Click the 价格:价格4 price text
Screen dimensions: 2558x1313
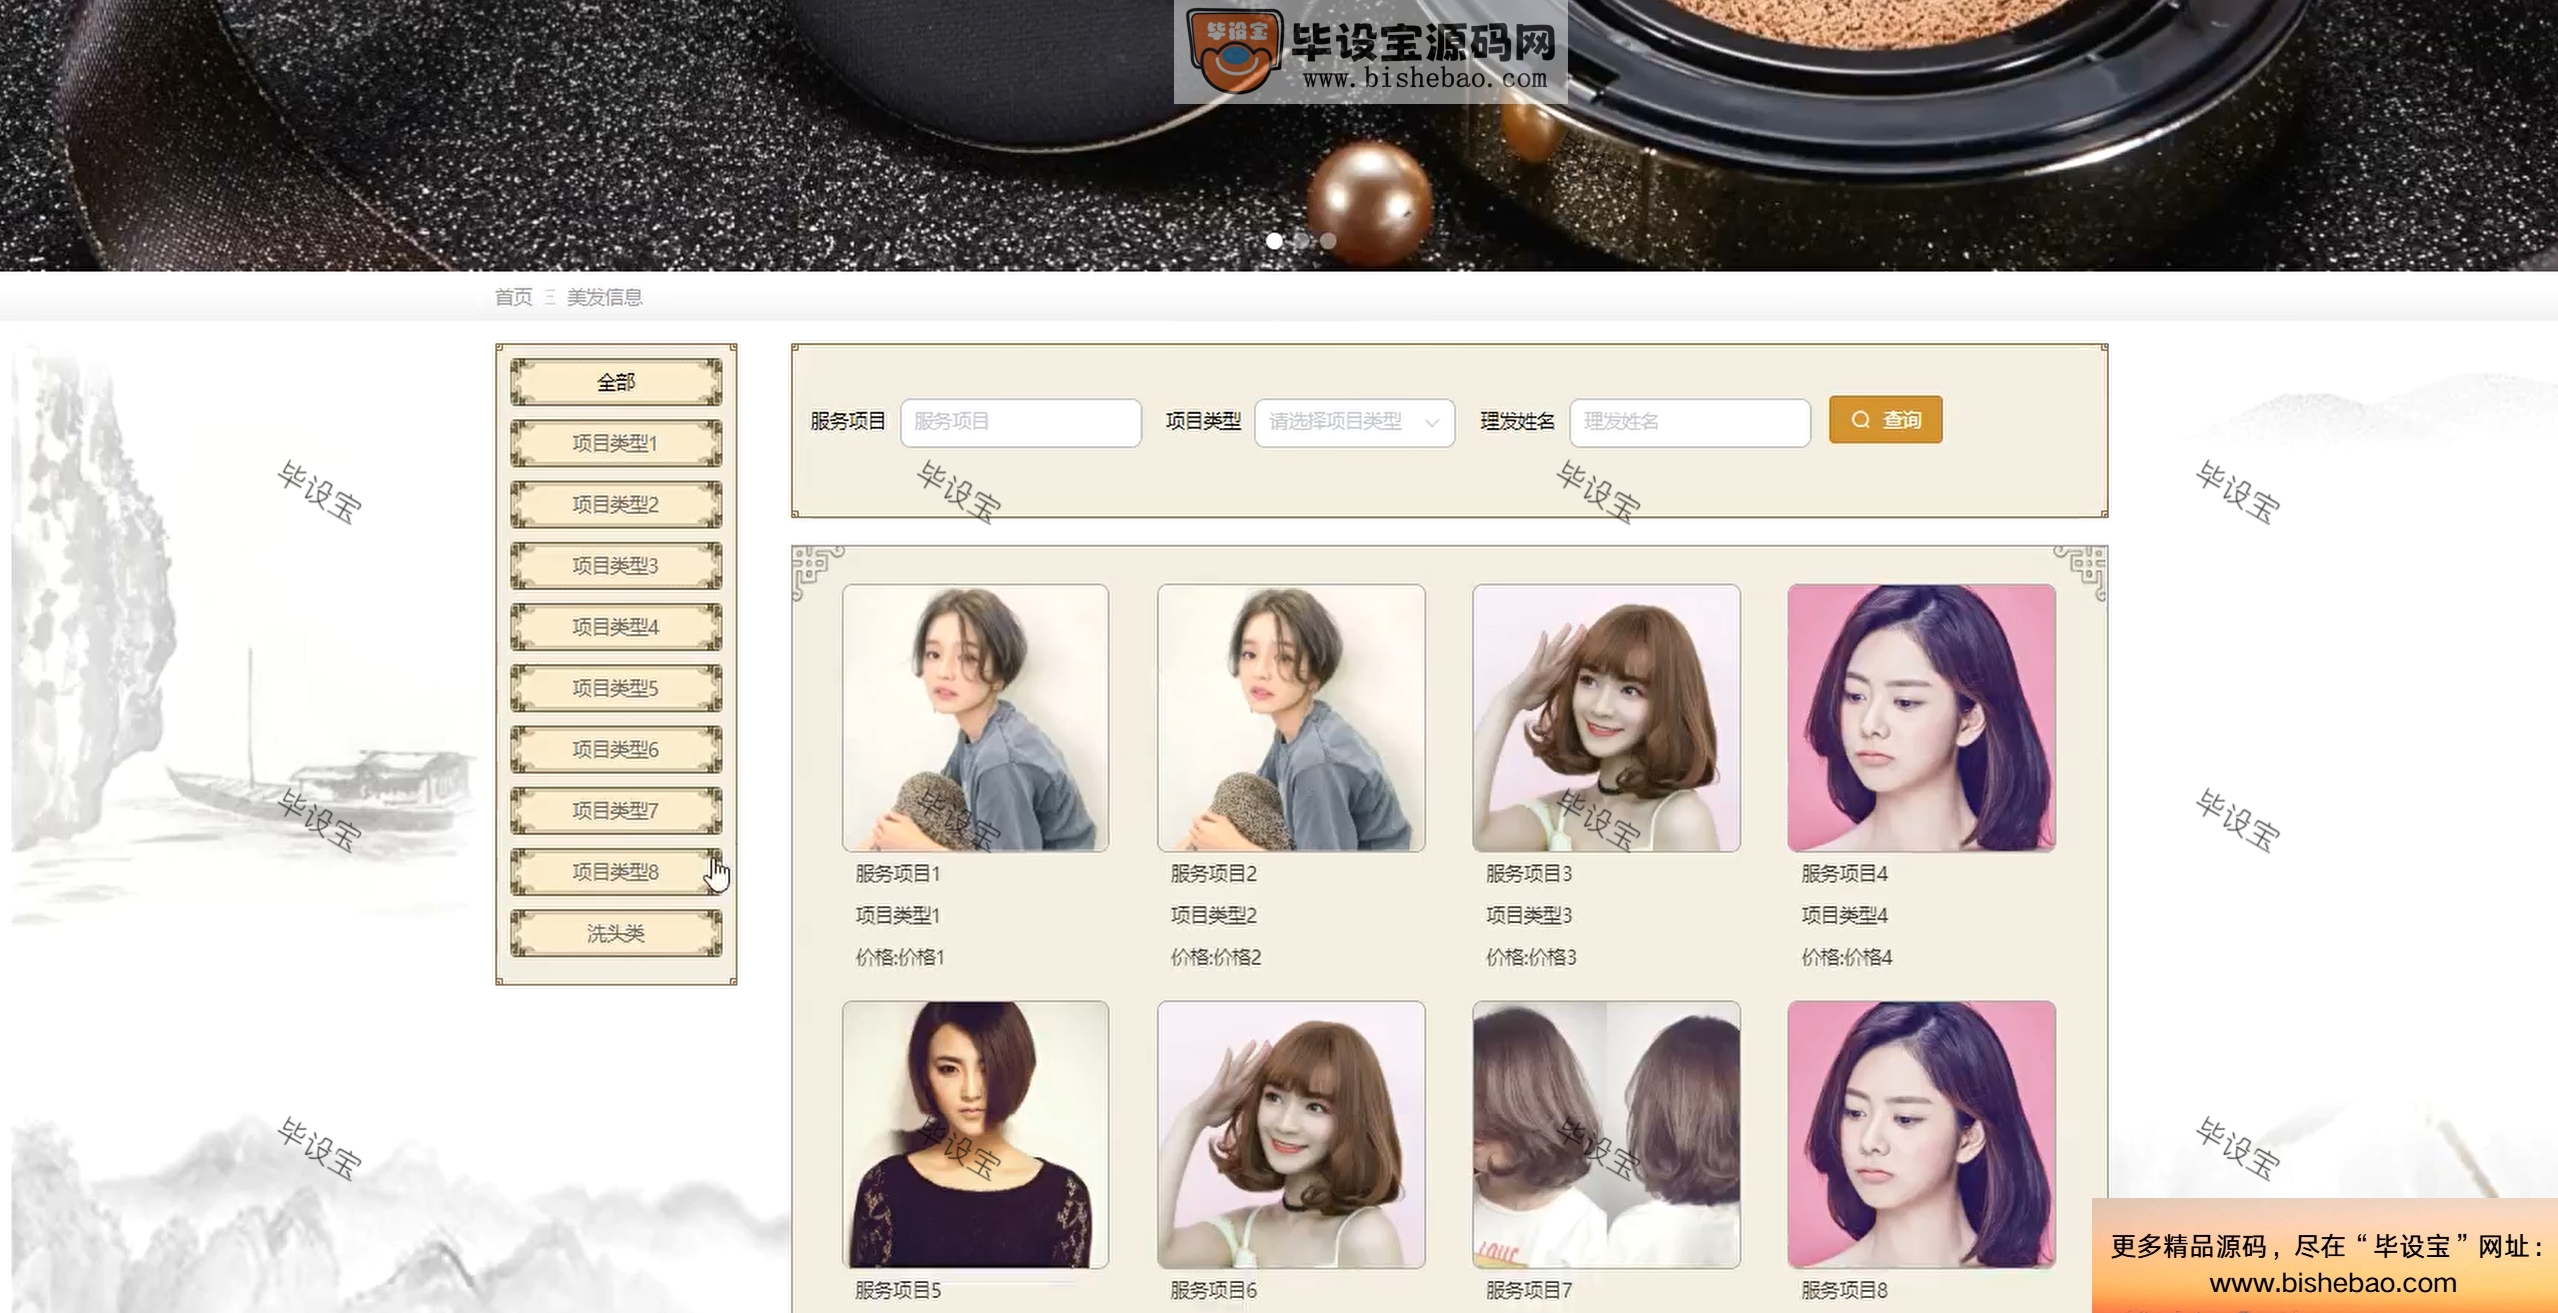[1847, 957]
